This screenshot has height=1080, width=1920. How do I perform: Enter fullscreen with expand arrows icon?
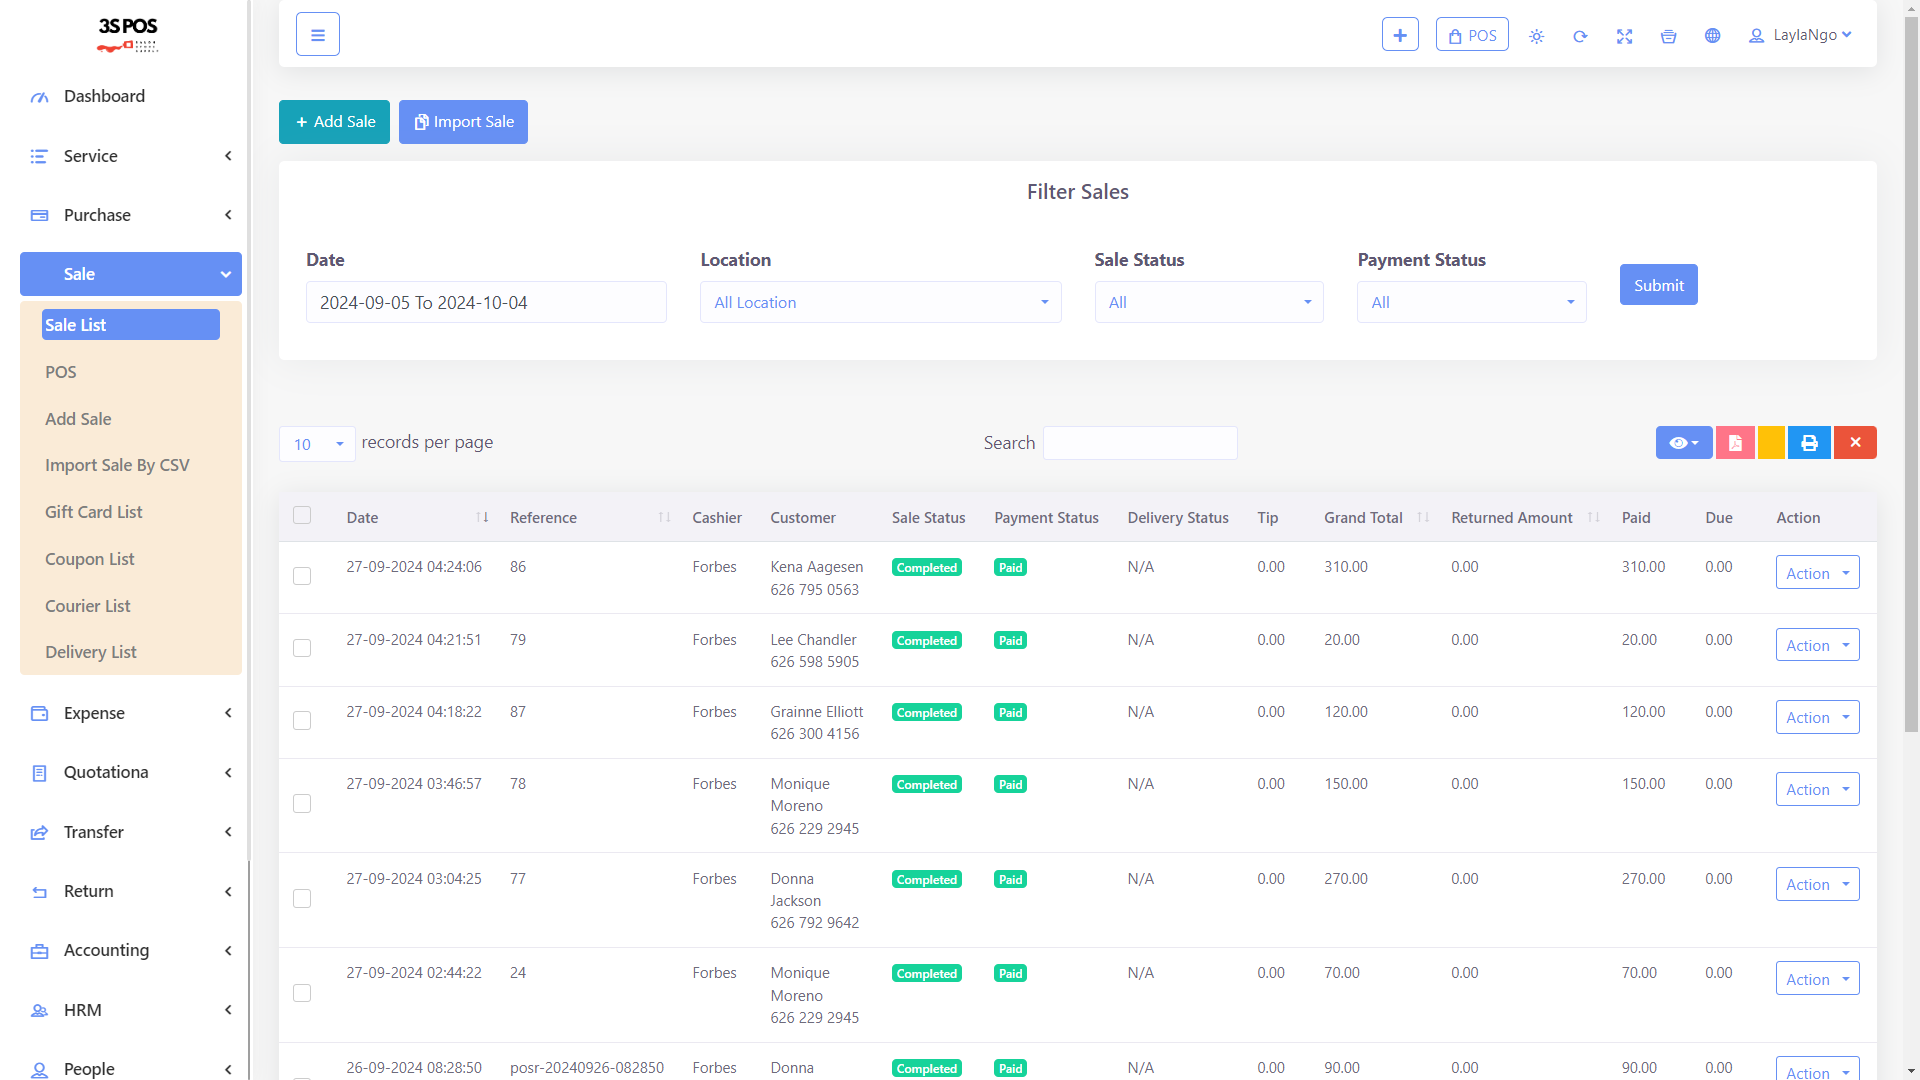pyautogui.click(x=1624, y=36)
